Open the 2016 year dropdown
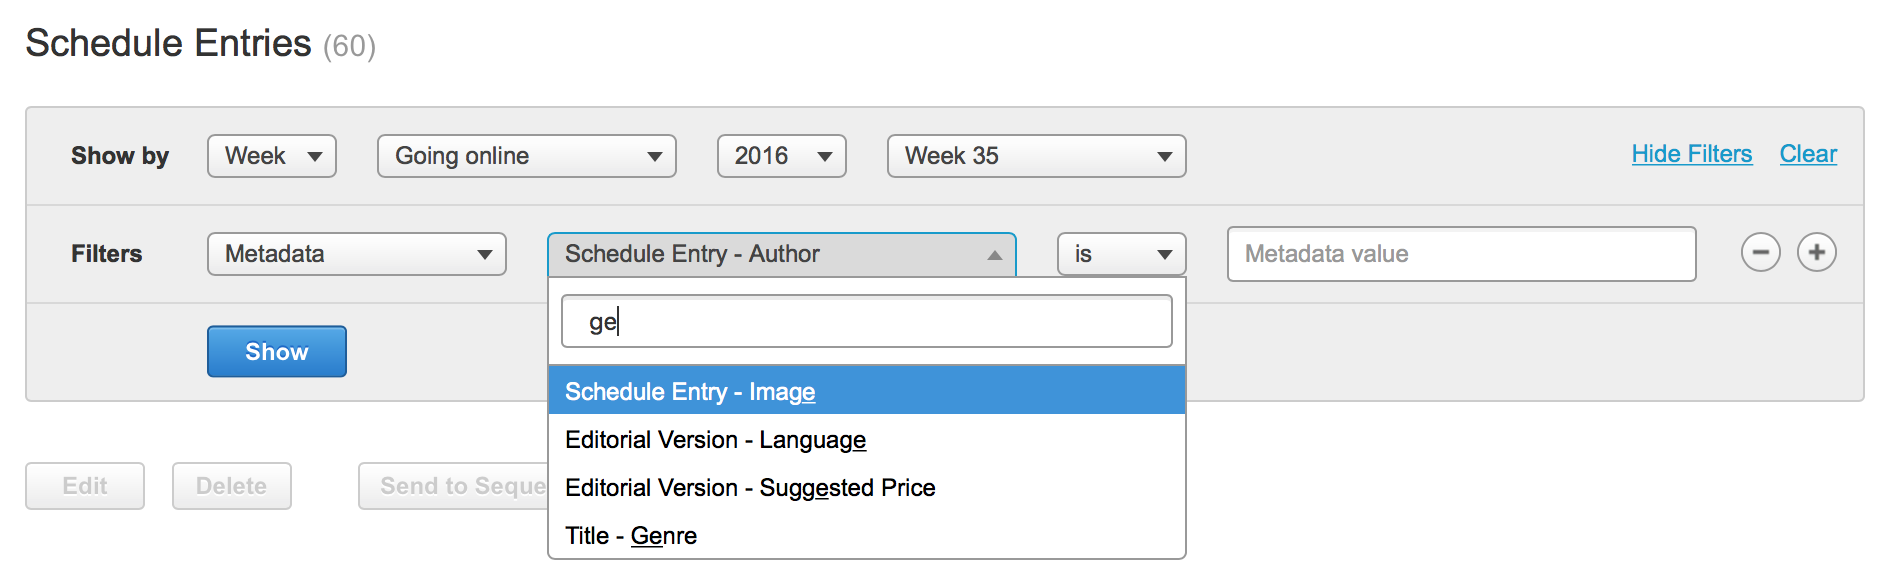 (x=781, y=156)
